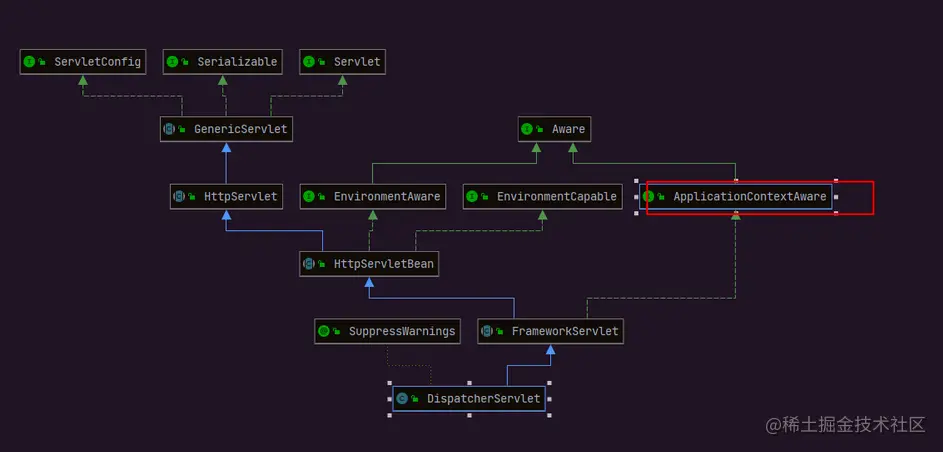
Task: Click the green interface icon on Aware
Action: pyautogui.click(x=527, y=129)
